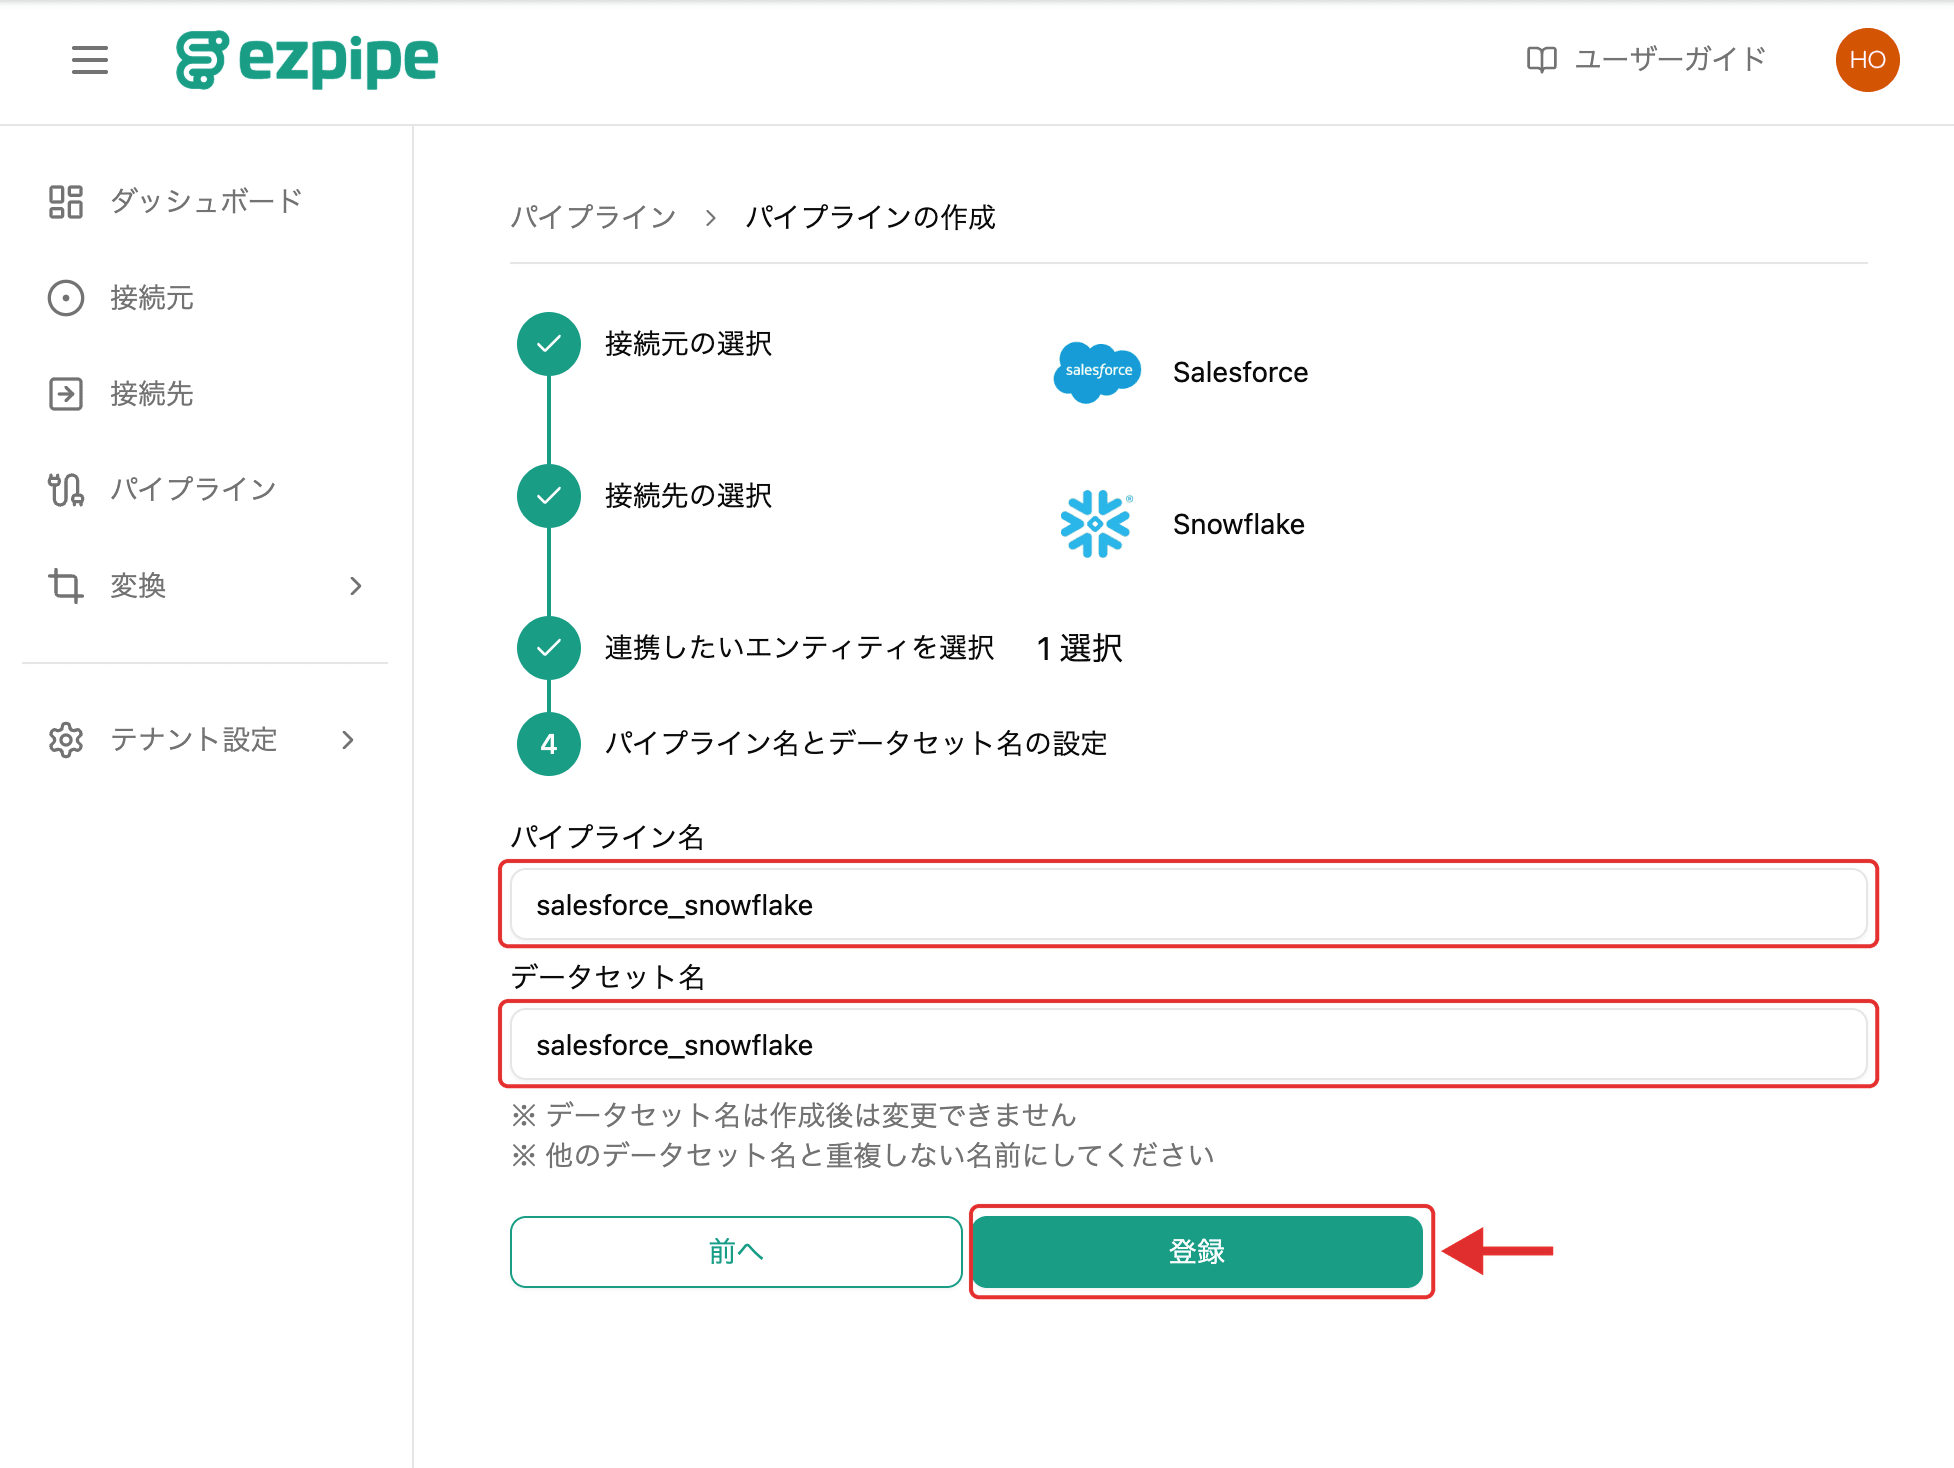The width and height of the screenshot is (1954, 1468).
Task: Select the completed entity selection step checkmark
Action: point(549,648)
